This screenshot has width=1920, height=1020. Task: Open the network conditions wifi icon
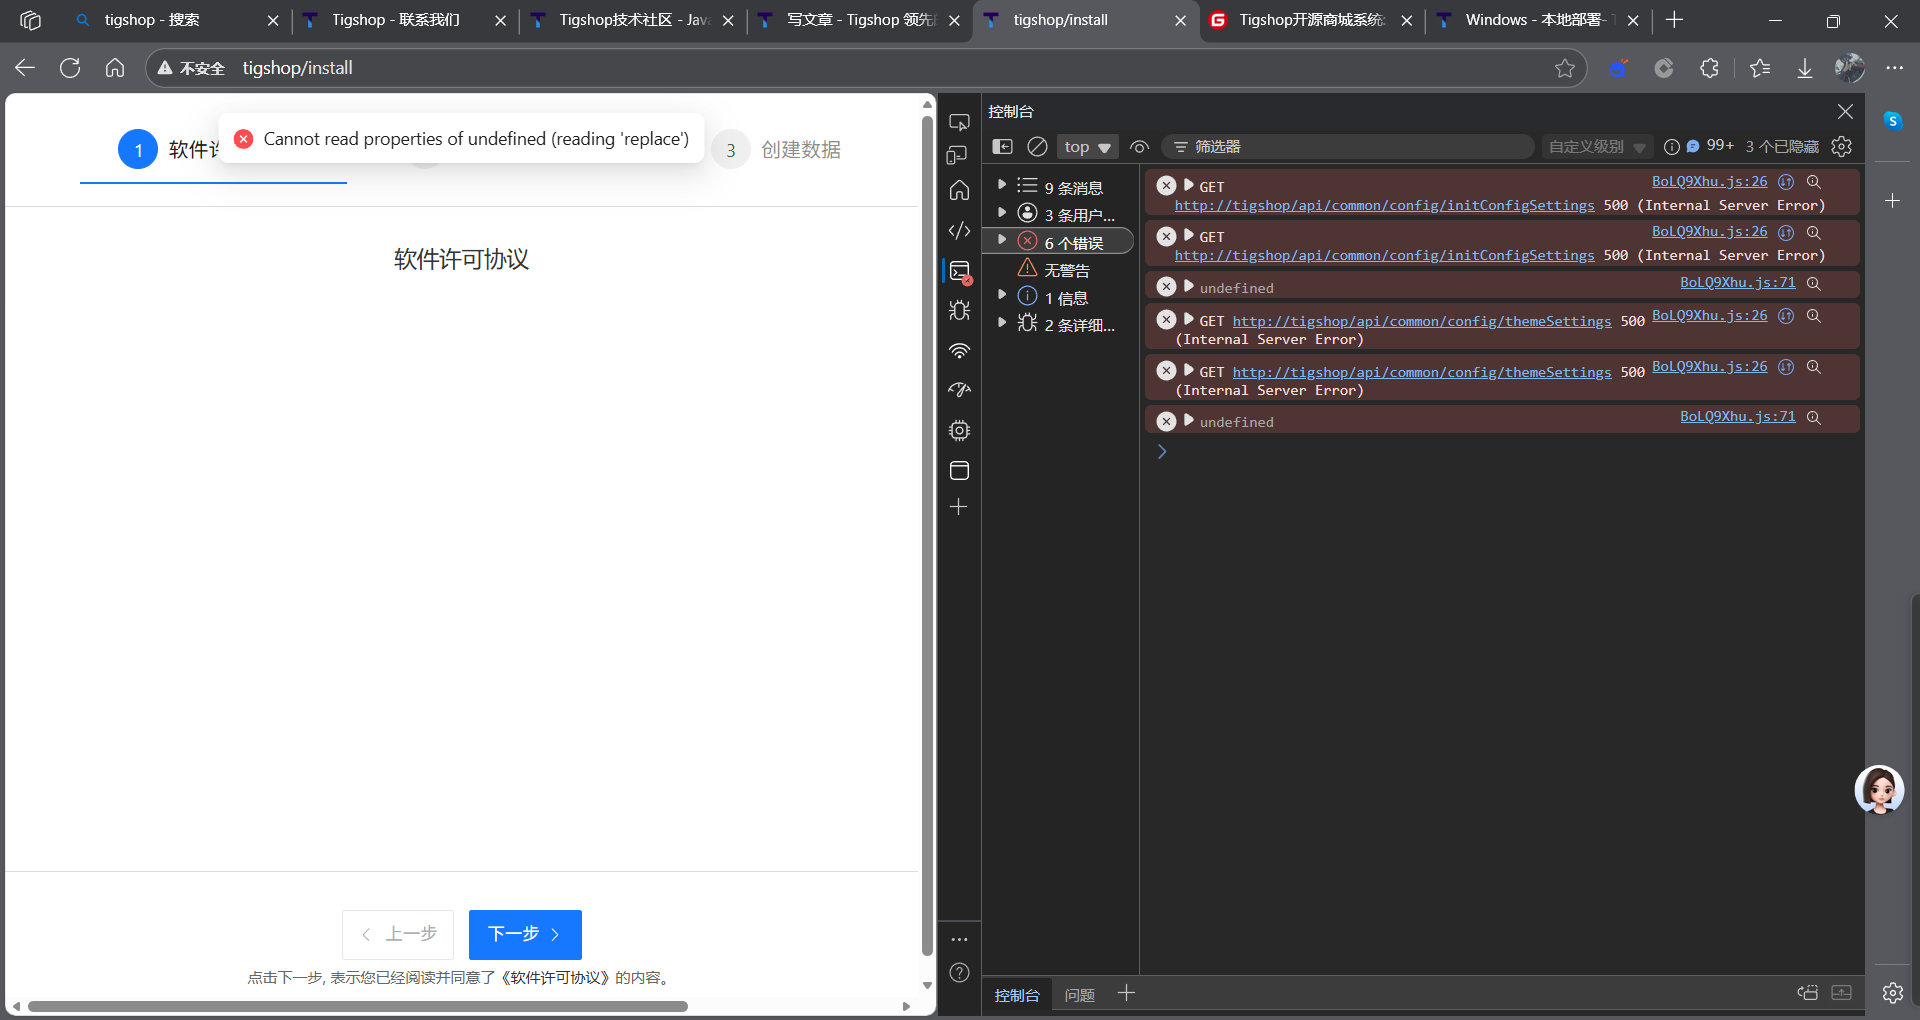pyautogui.click(x=959, y=351)
